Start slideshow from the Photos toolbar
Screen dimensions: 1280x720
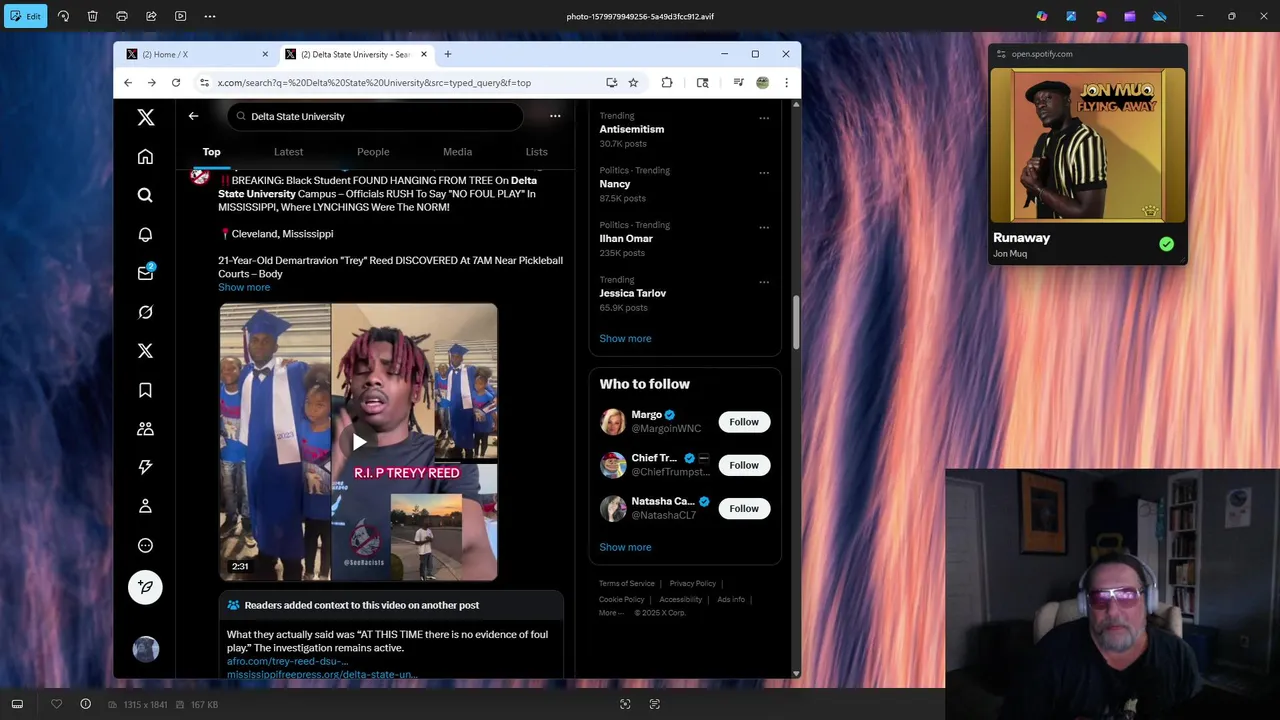pyautogui.click(x=180, y=16)
